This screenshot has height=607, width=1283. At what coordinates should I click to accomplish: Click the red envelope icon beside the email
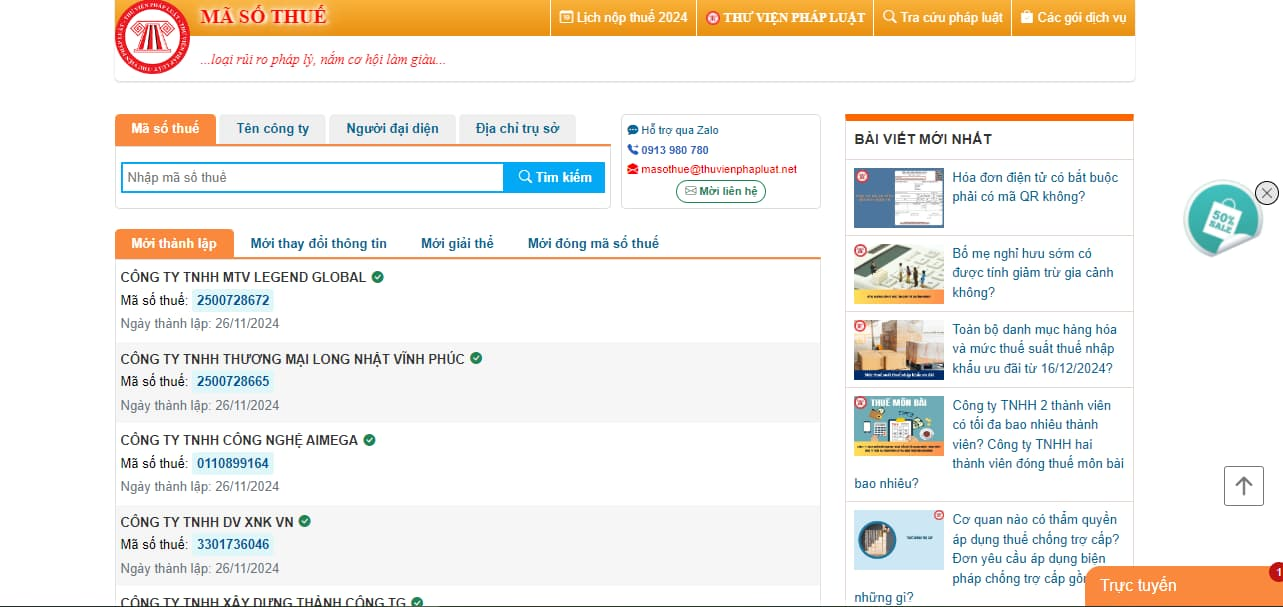[633, 169]
